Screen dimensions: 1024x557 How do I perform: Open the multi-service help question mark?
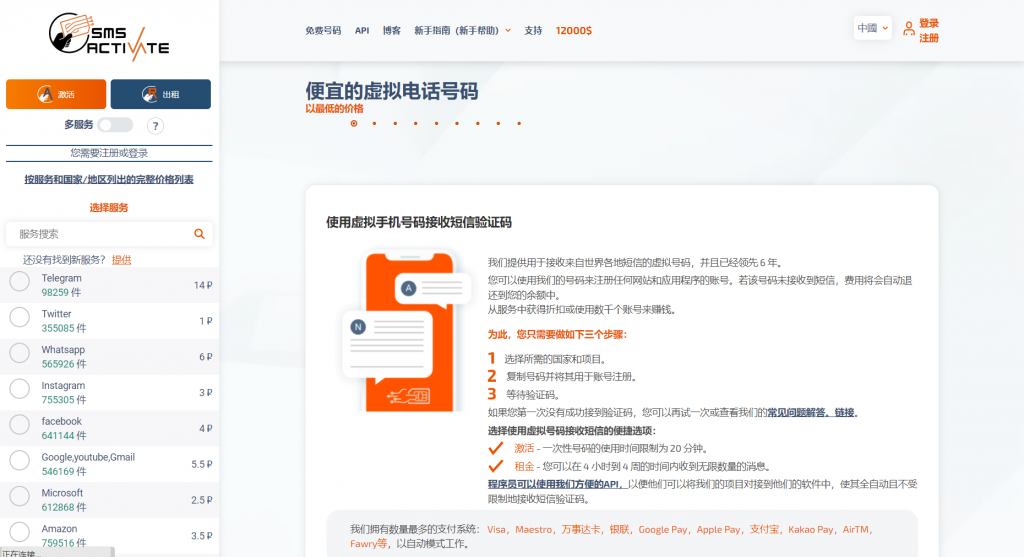[x=155, y=126]
